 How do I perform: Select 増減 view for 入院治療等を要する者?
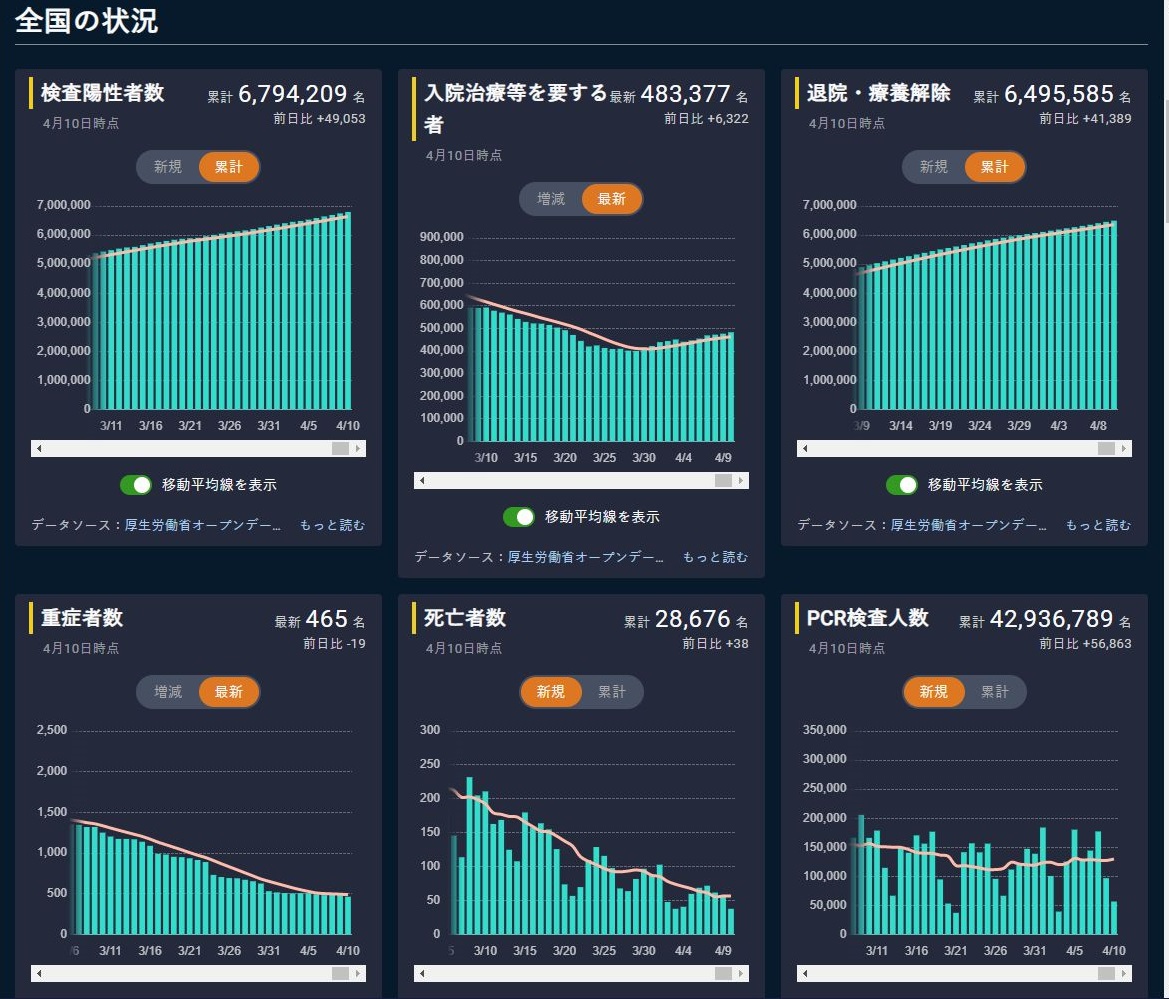click(551, 199)
